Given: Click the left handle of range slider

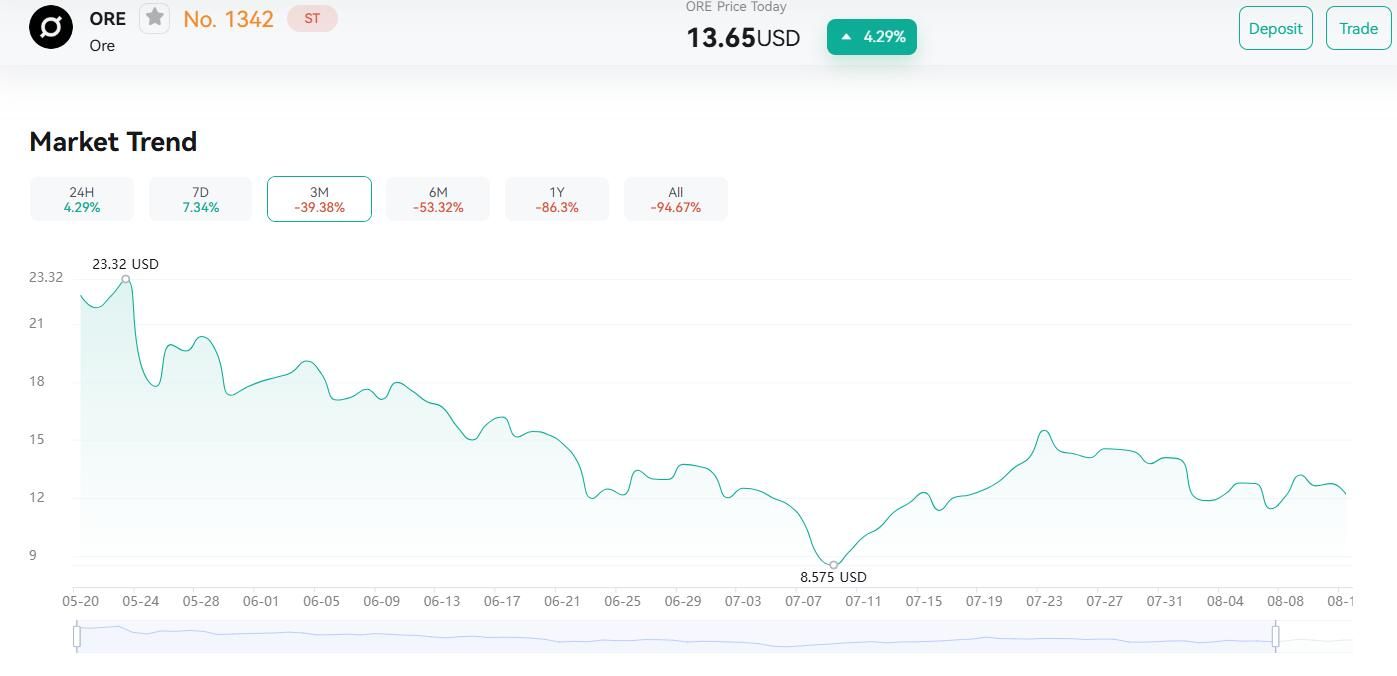Looking at the screenshot, I should [77, 636].
